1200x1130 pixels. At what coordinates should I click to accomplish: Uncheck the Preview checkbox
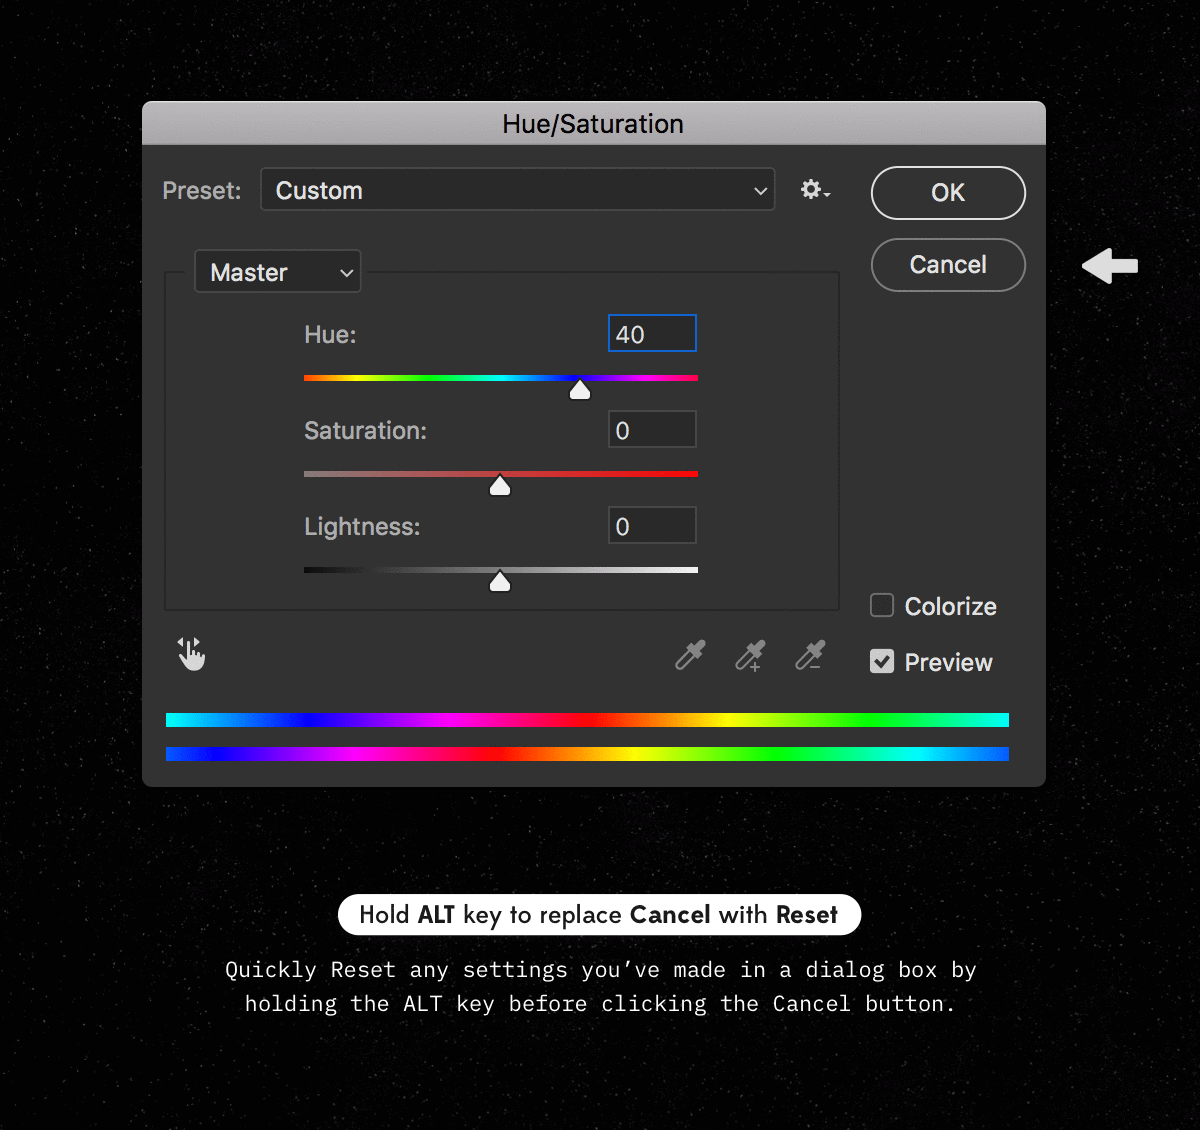coord(882,661)
